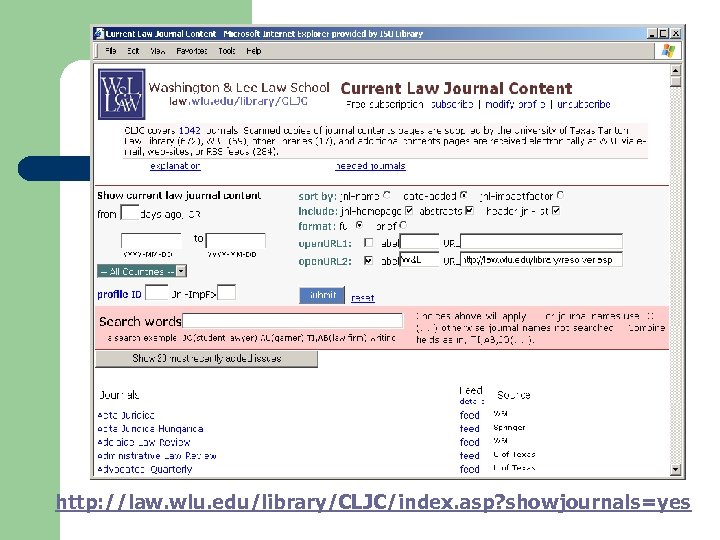This screenshot has height=540, width=720.
Task: Disable the openURL2 checkbox
Action: (368, 260)
